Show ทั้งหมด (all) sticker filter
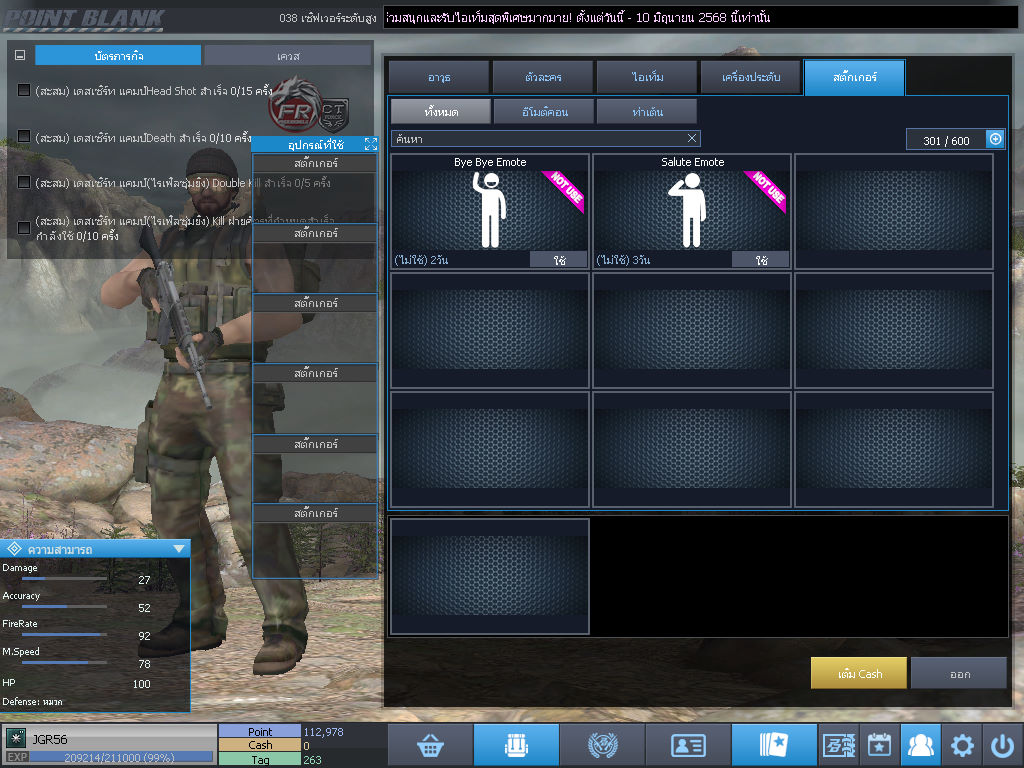 (441, 112)
